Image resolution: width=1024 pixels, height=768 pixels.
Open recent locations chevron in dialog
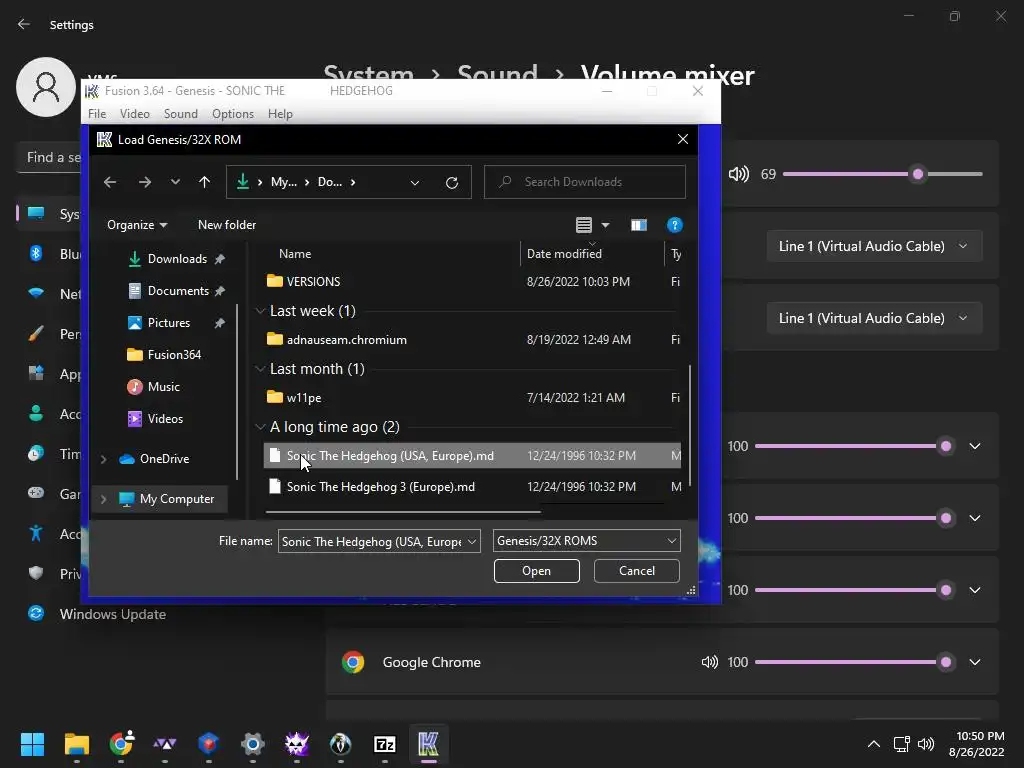[175, 182]
